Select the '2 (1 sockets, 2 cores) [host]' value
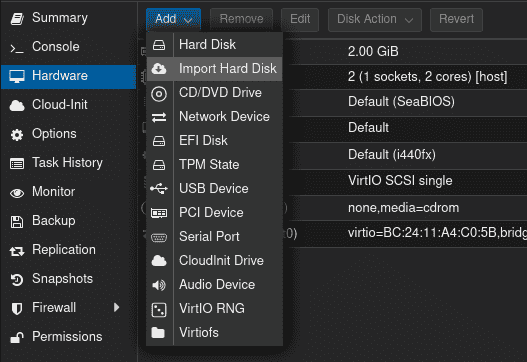Screen dimensions: 527x362 pyautogui.click(x=428, y=77)
